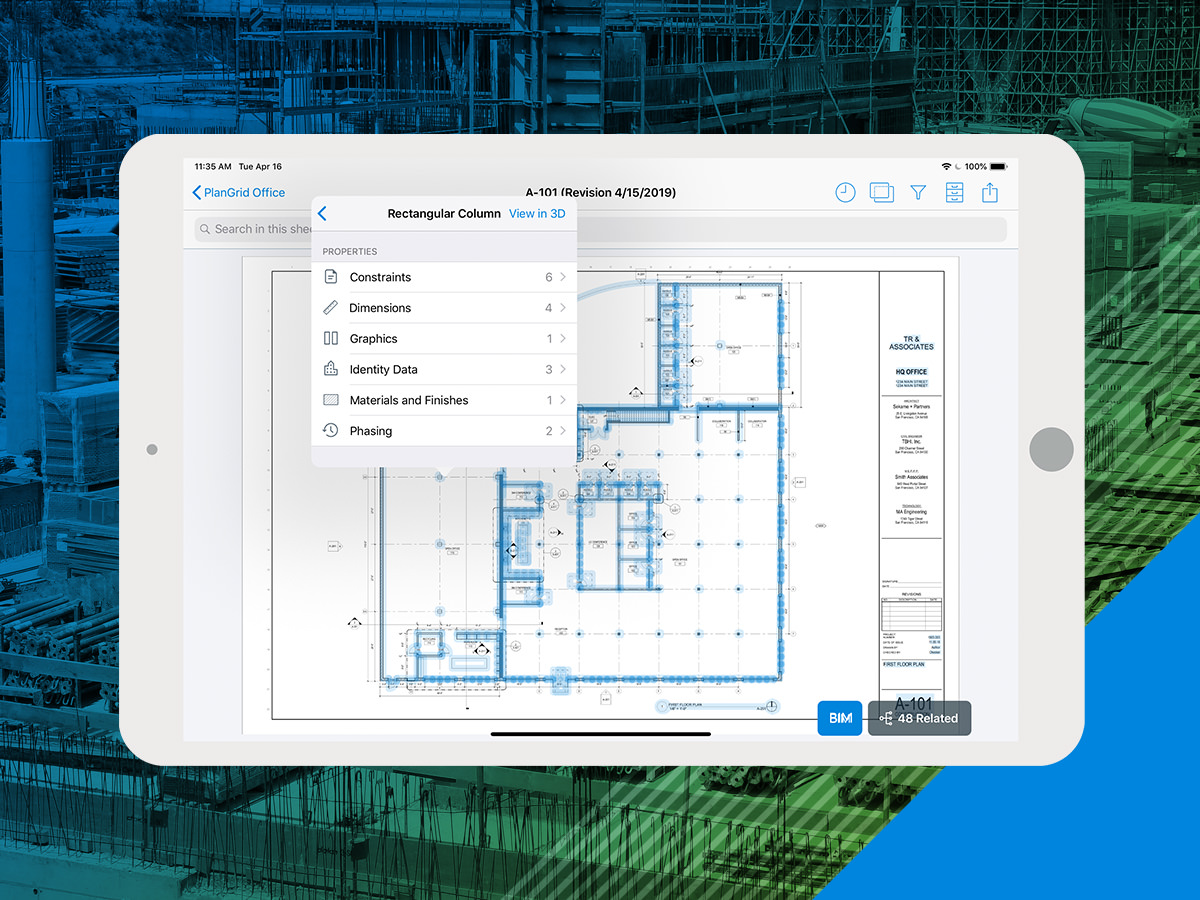Tap the back chevron in properties popover
The image size is (1200, 900).
click(322, 214)
